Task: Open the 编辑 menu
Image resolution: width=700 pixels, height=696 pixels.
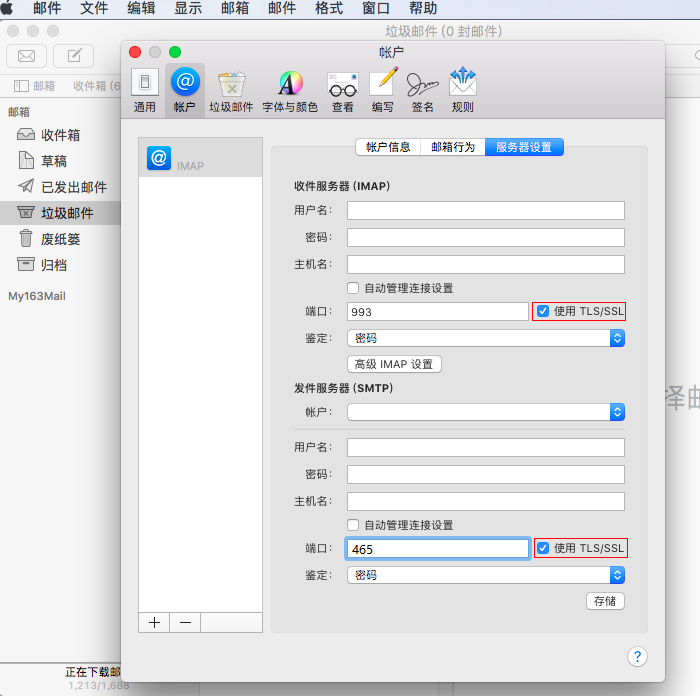Action: [141, 8]
